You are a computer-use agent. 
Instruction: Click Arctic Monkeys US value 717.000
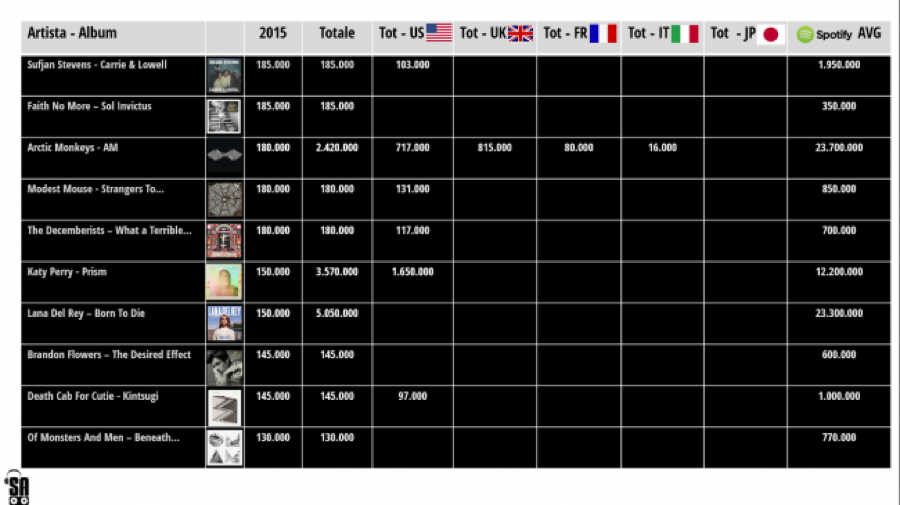tap(412, 147)
